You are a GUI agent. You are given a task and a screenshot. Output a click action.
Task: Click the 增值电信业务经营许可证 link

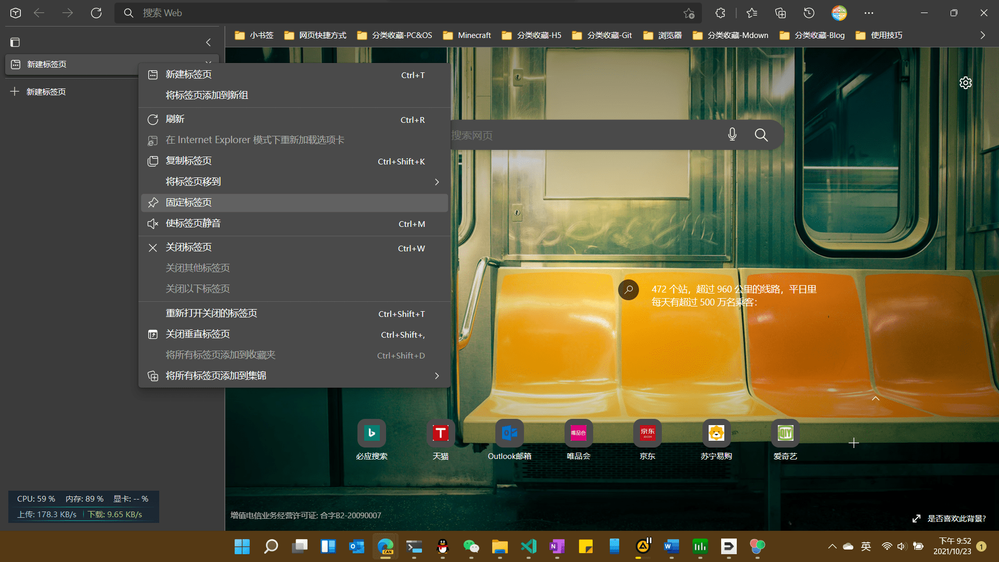coord(306,515)
